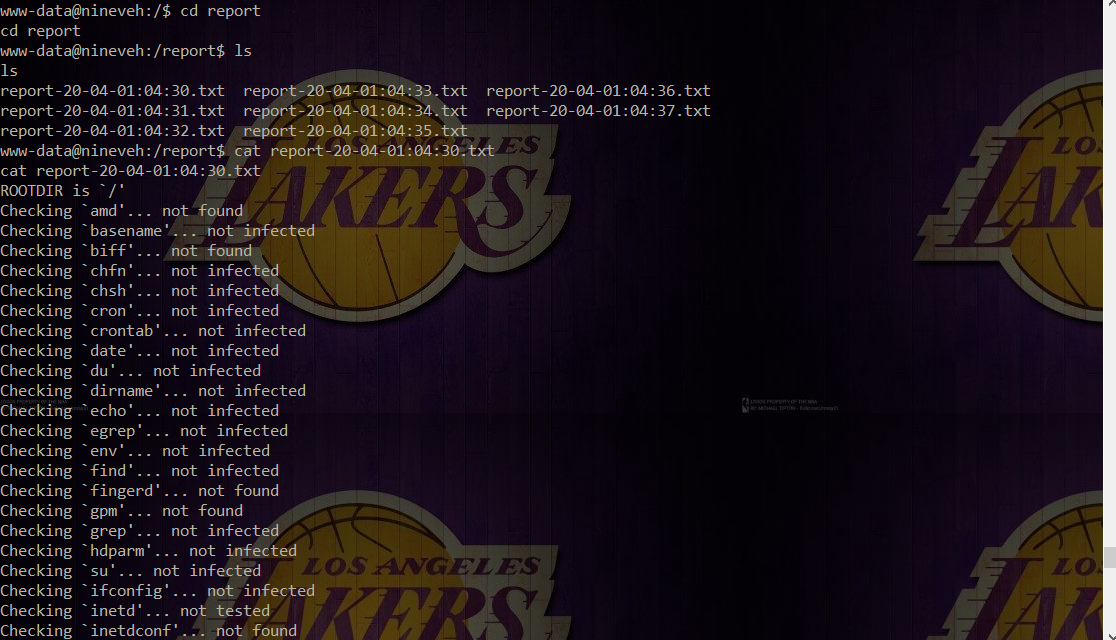Click the "Checking `find'" line

140,471
